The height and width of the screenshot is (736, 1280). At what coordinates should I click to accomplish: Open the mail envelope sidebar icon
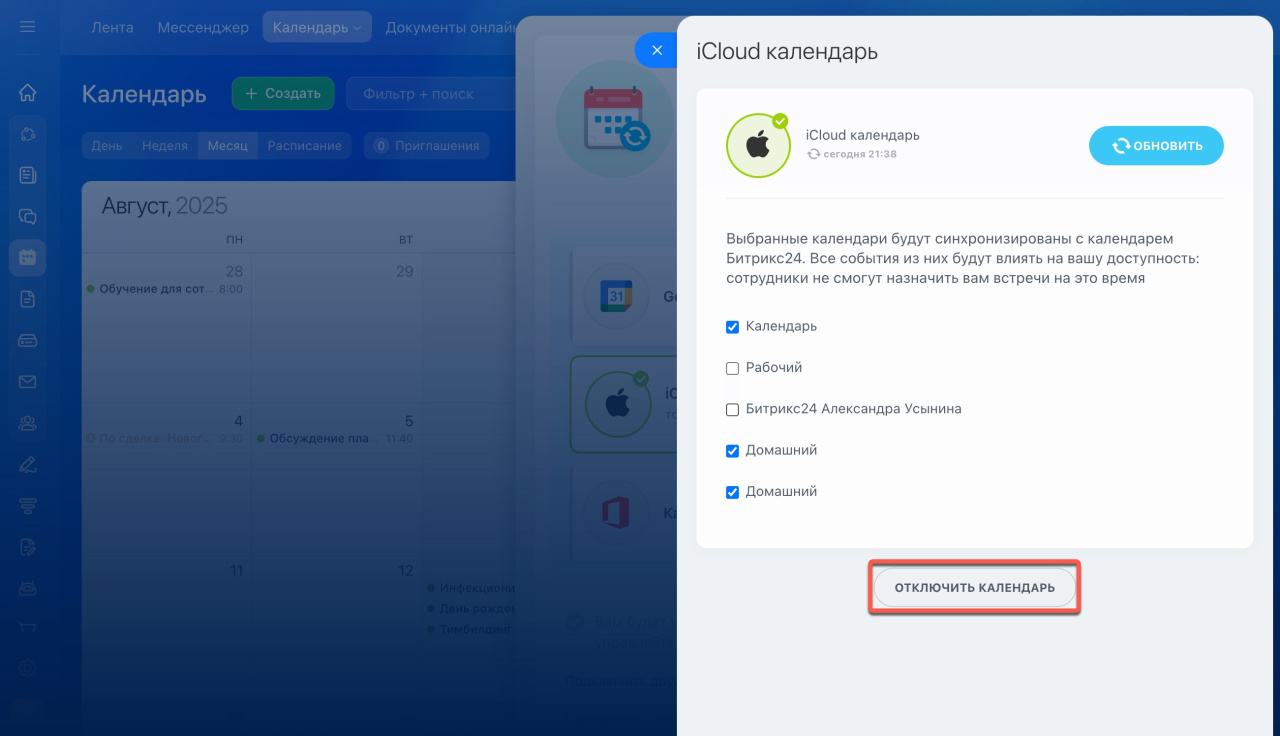[27, 382]
